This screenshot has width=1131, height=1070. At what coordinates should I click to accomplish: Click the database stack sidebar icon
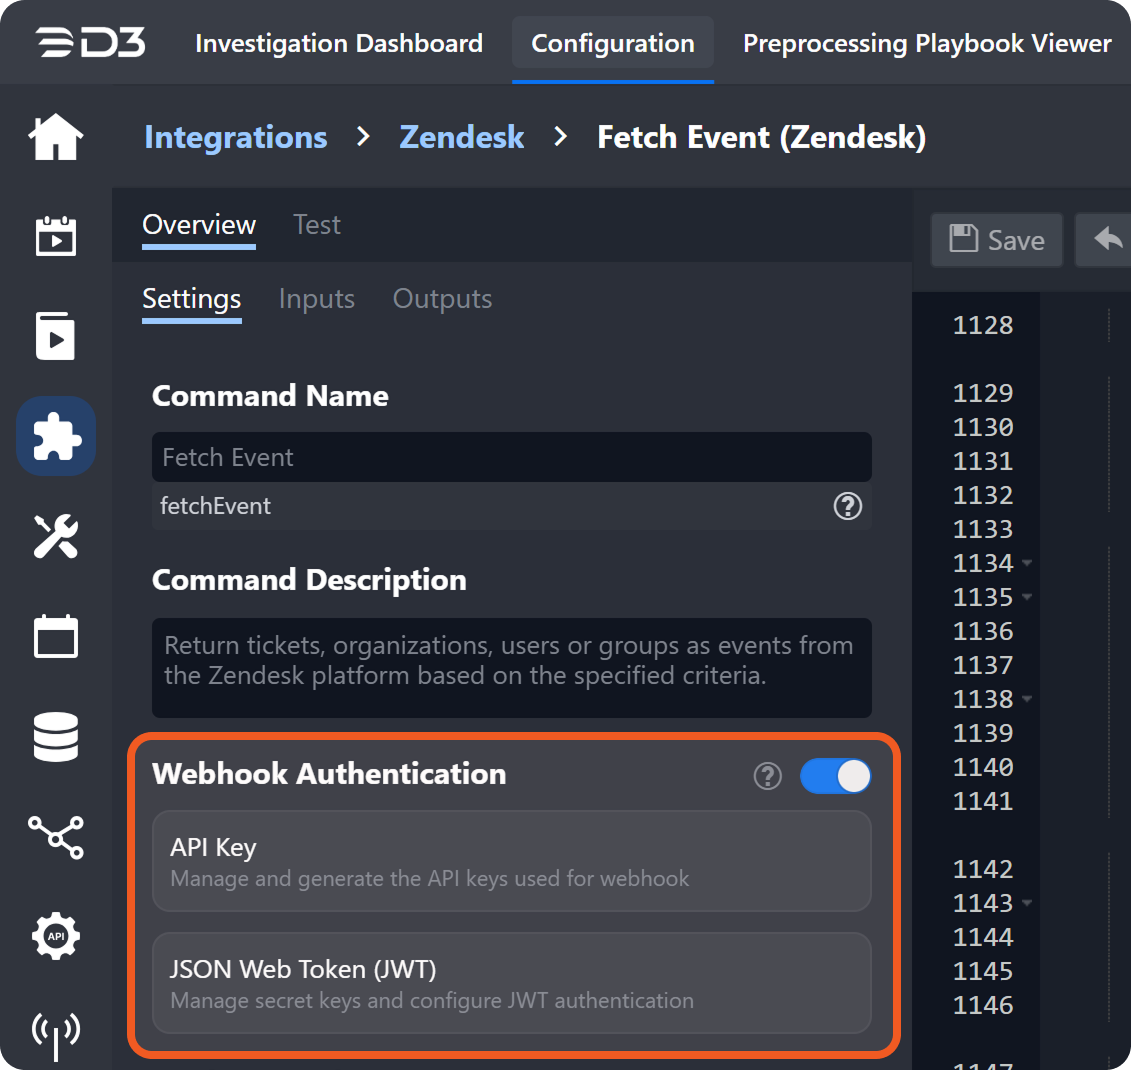click(x=56, y=737)
